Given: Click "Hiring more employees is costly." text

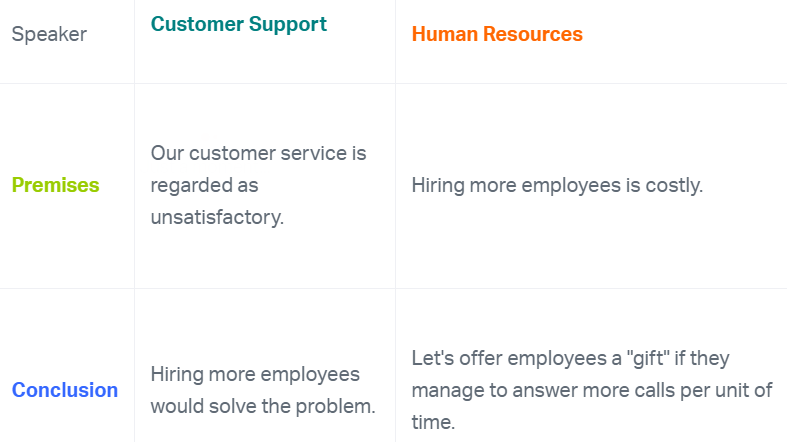Looking at the screenshot, I should (x=557, y=185).
